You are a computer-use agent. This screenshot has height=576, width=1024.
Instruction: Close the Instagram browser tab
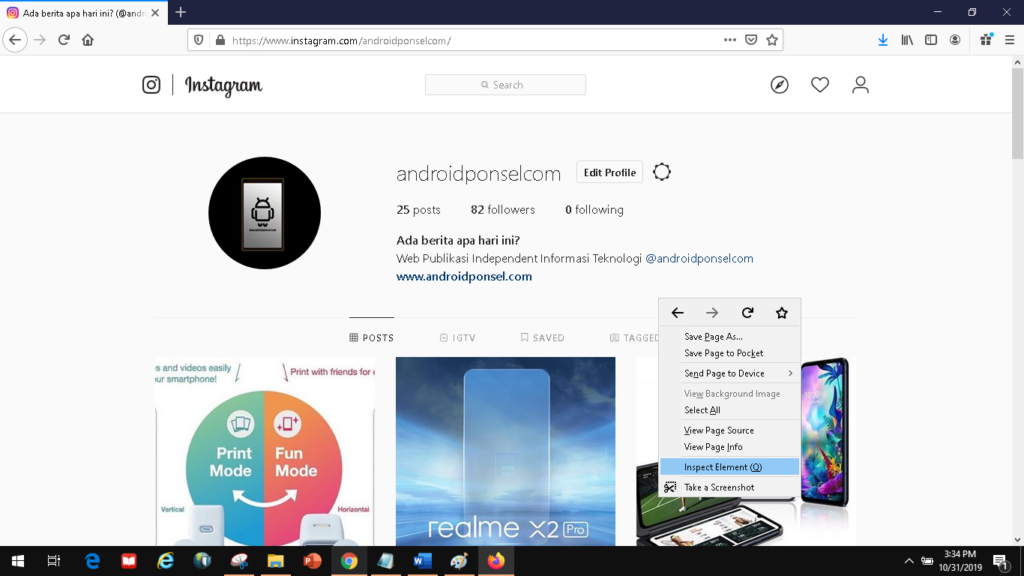point(155,12)
